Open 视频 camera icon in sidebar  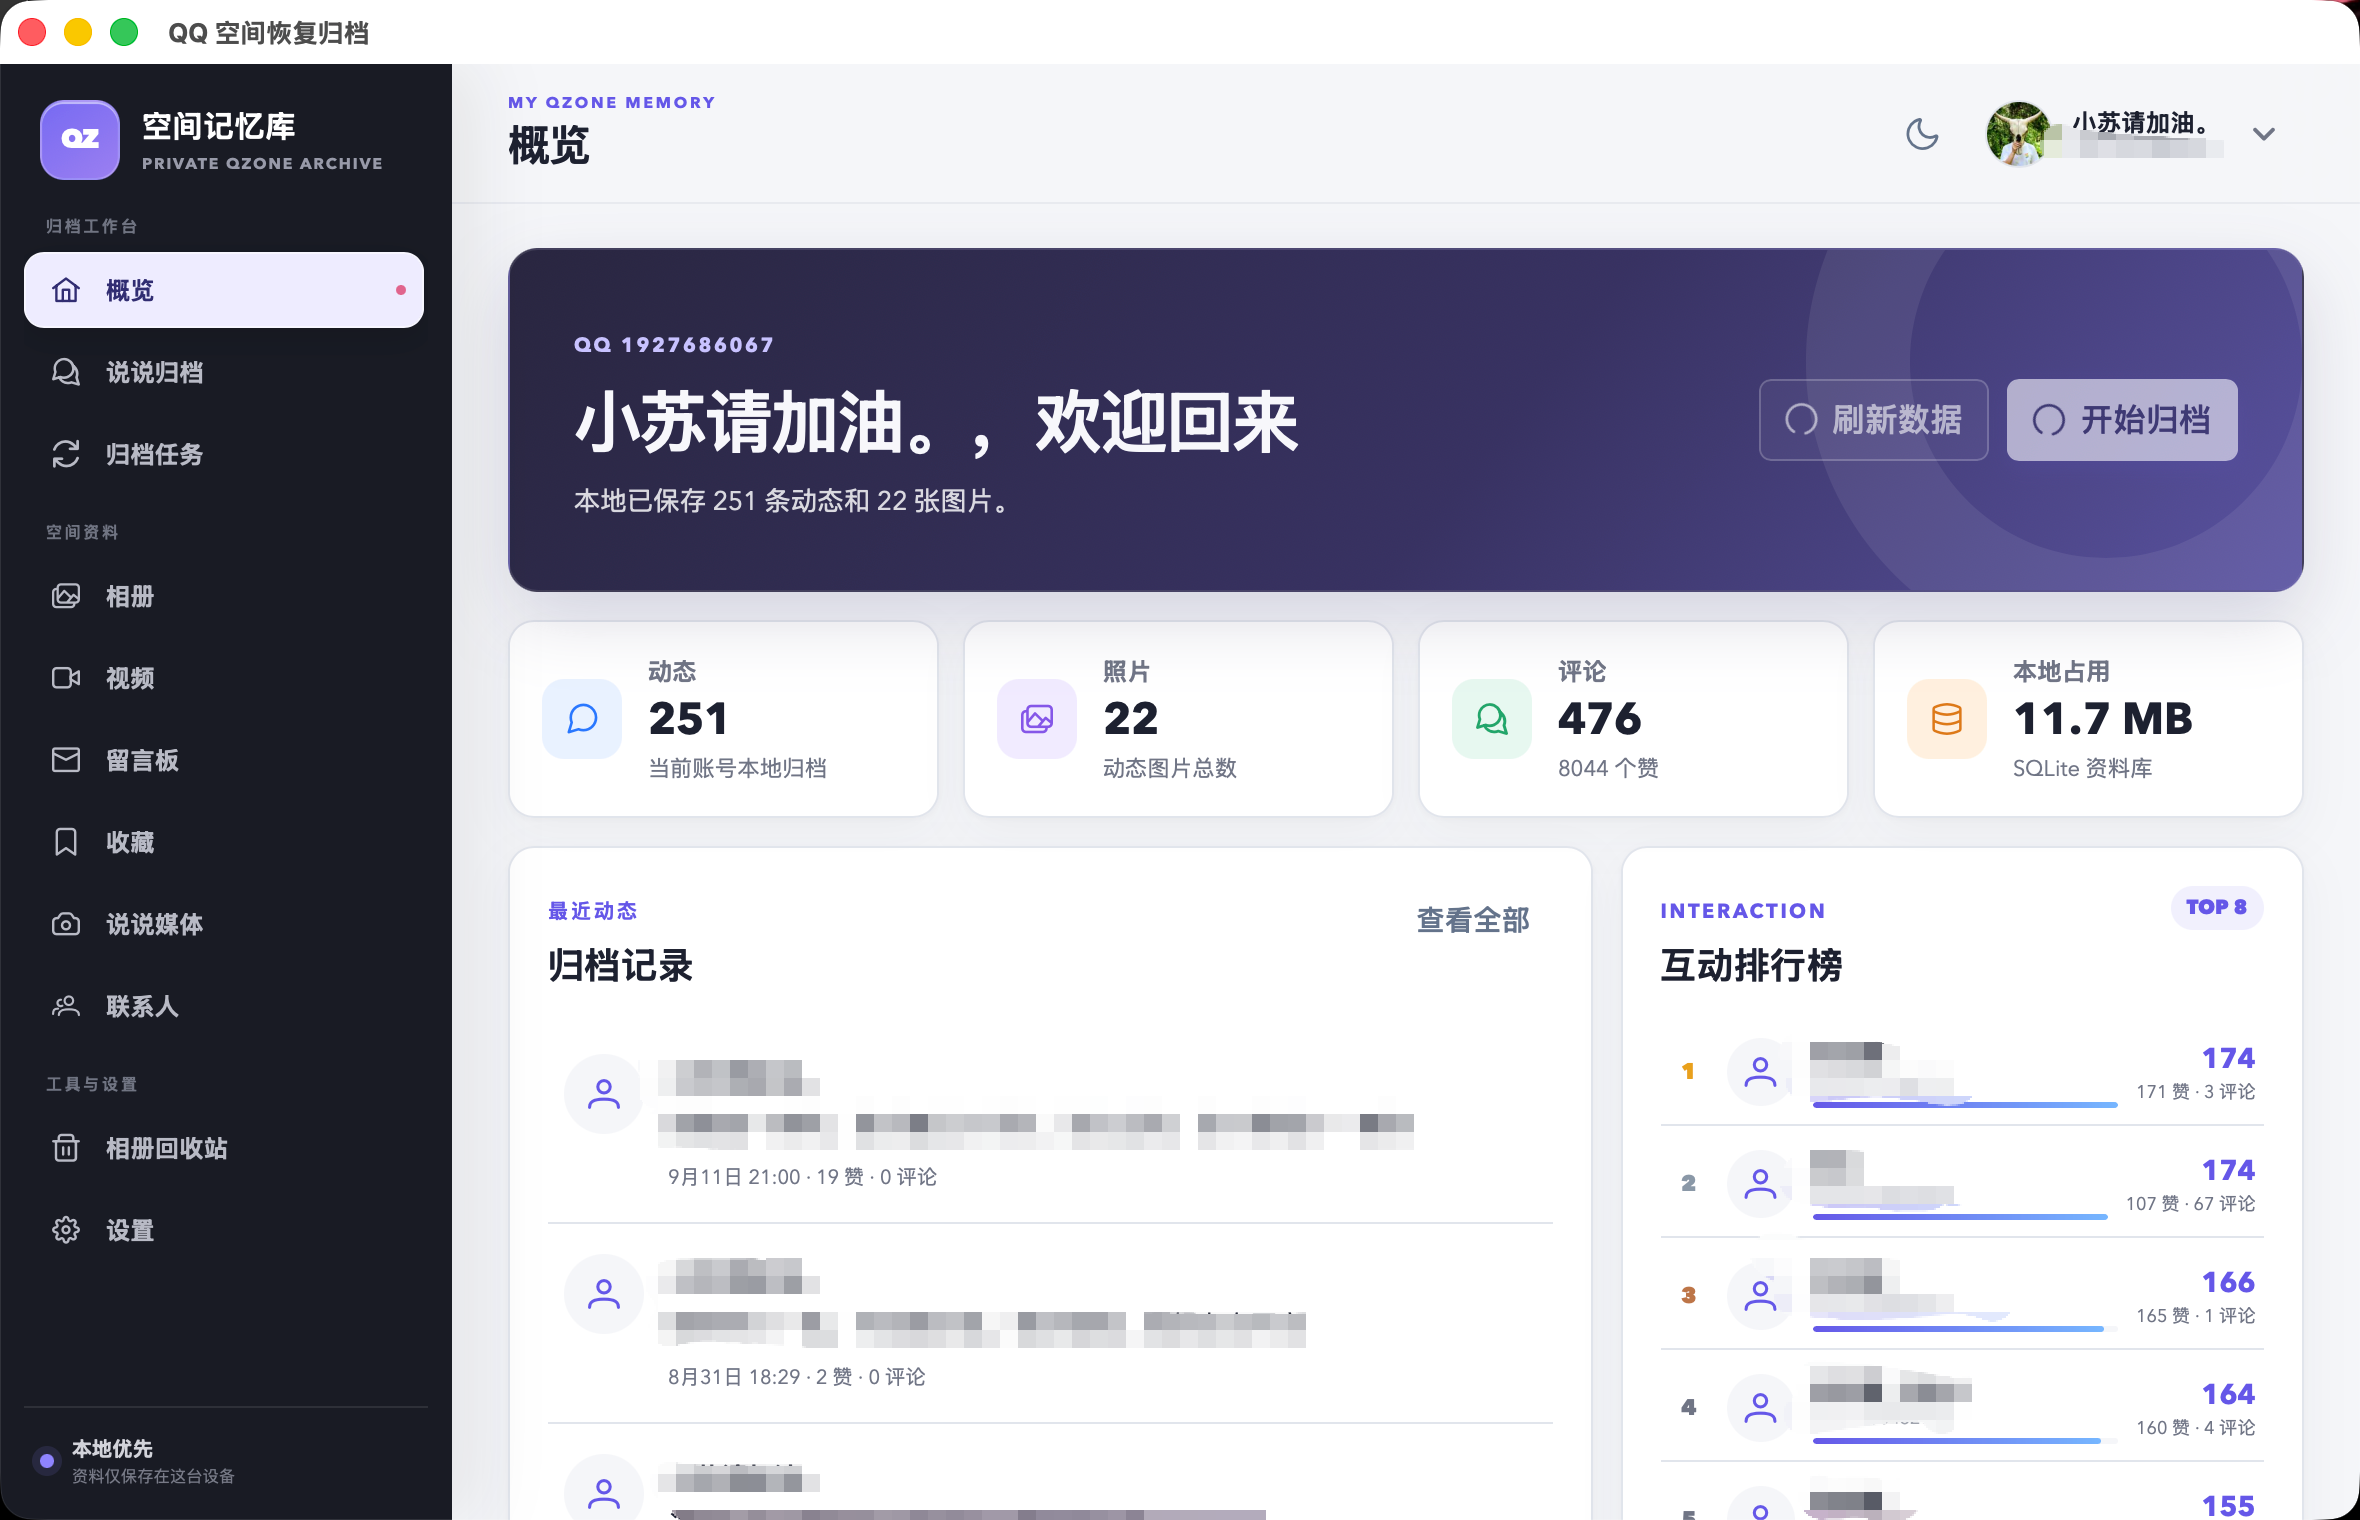tap(66, 678)
